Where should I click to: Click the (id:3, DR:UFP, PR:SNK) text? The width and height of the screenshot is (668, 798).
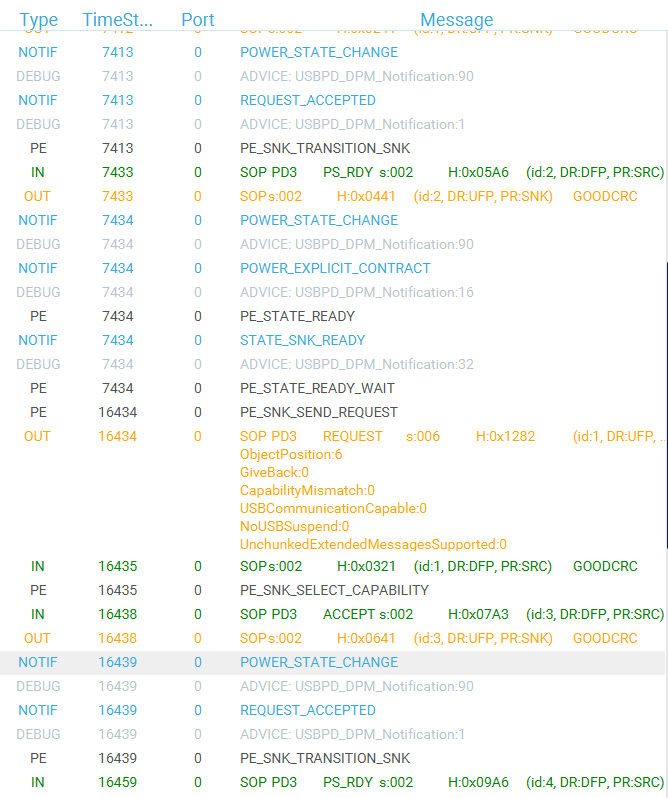[483, 638]
